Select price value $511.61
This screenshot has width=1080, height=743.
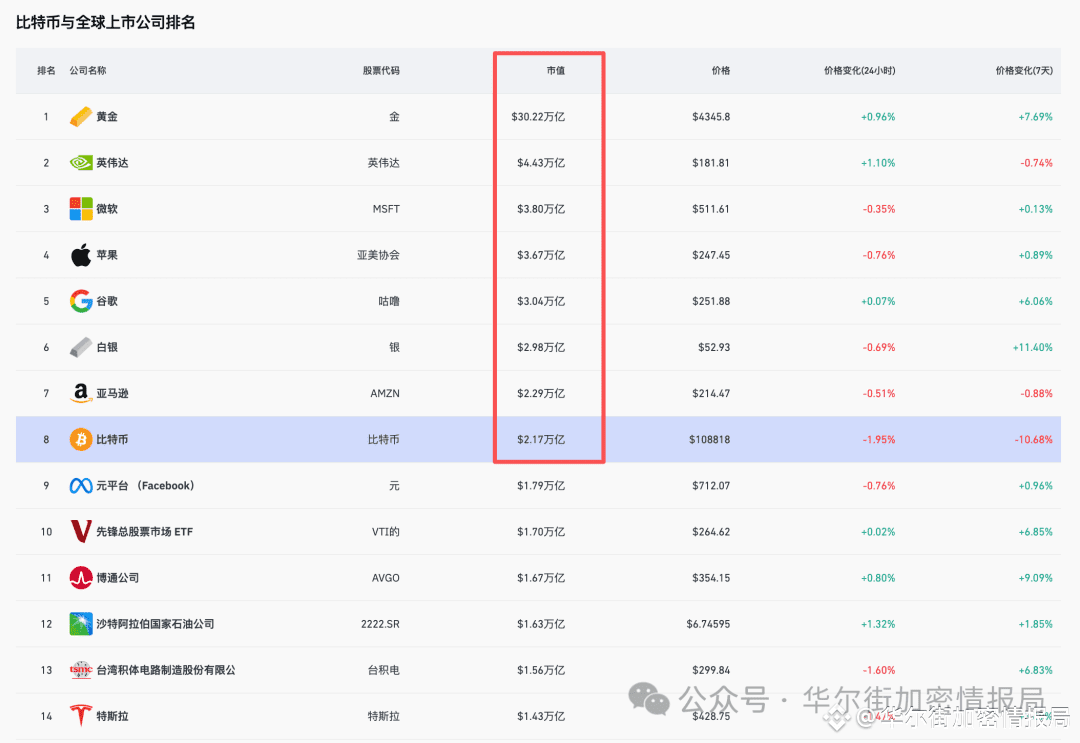(x=711, y=209)
